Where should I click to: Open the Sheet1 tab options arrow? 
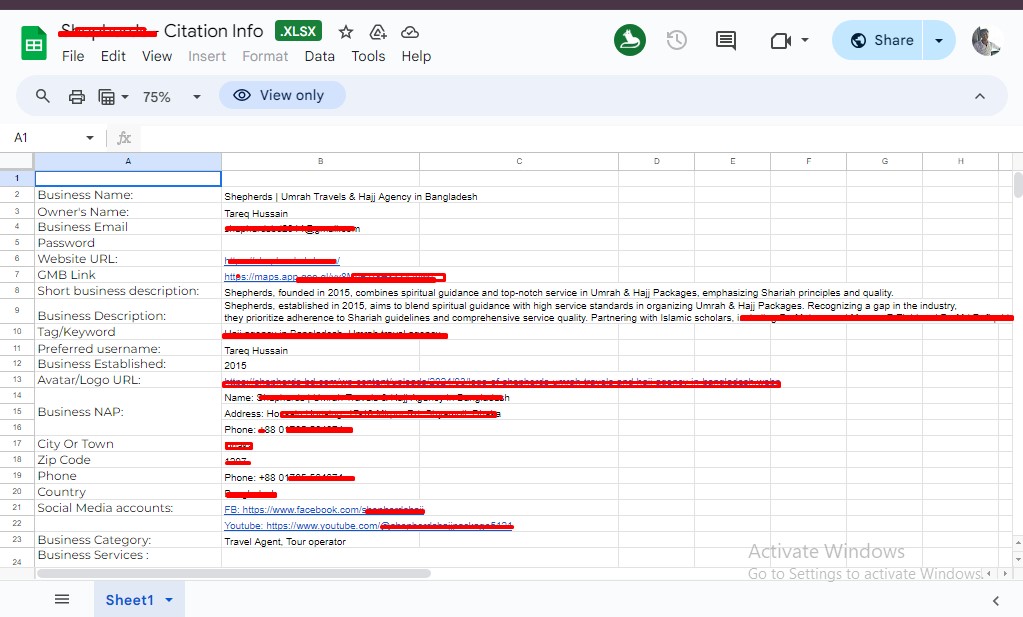click(169, 600)
